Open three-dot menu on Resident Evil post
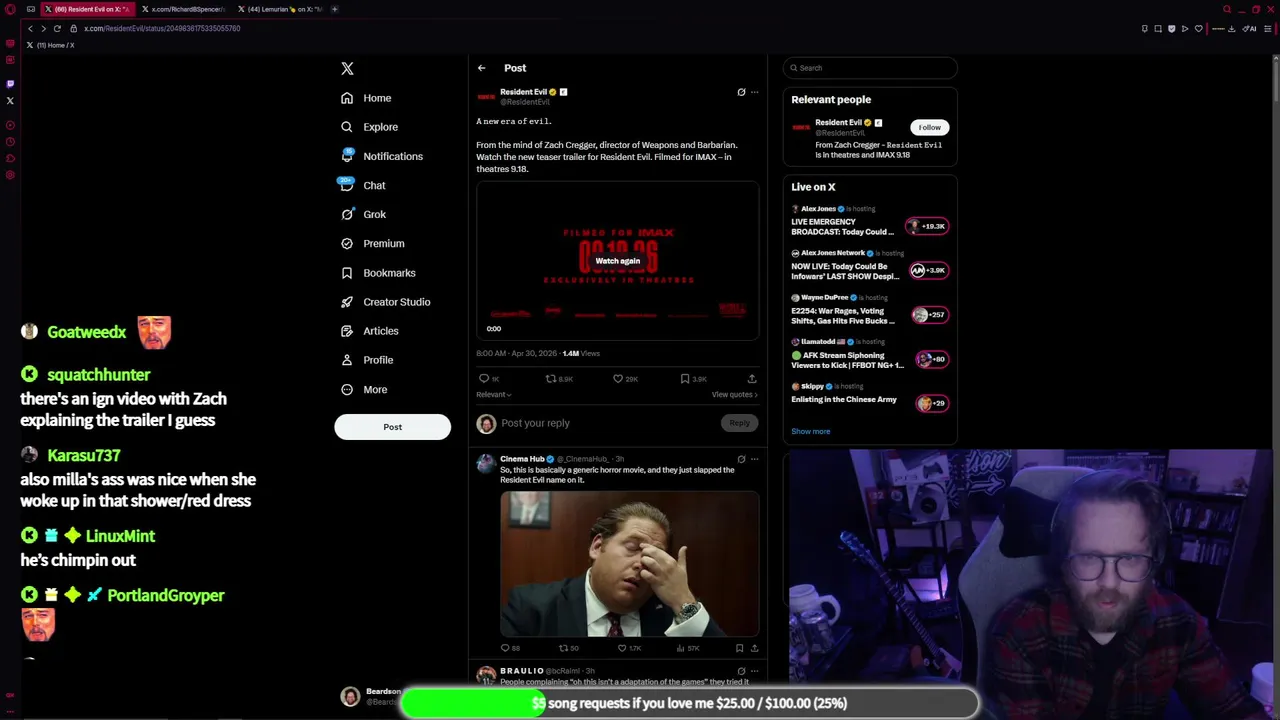This screenshot has width=1280, height=720. [754, 92]
